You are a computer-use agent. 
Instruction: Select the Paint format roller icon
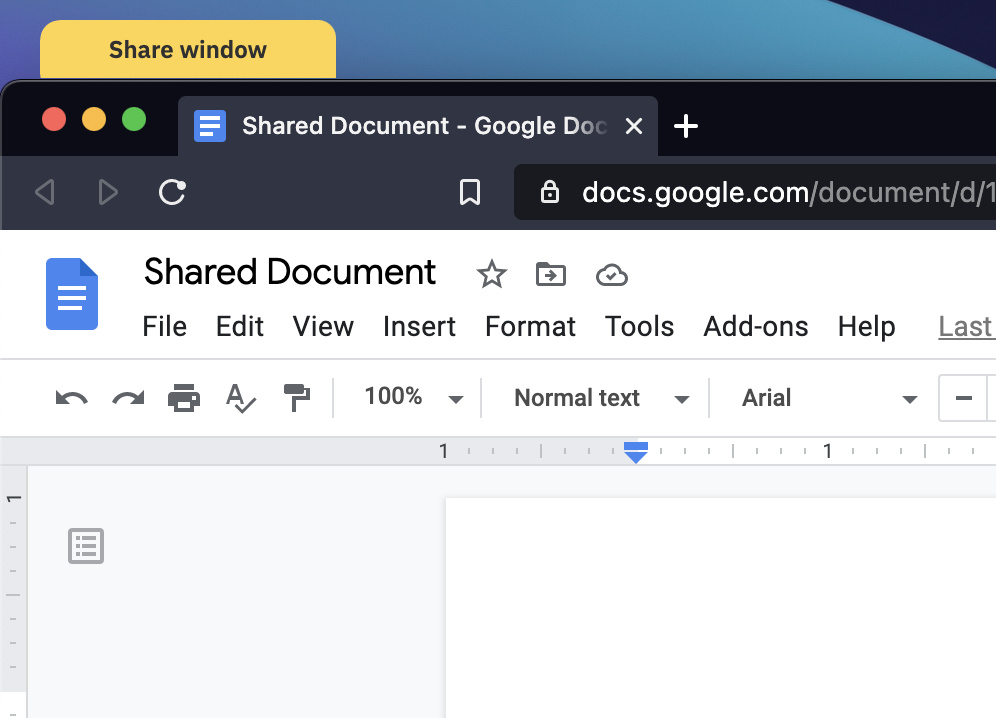tap(297, 398)
